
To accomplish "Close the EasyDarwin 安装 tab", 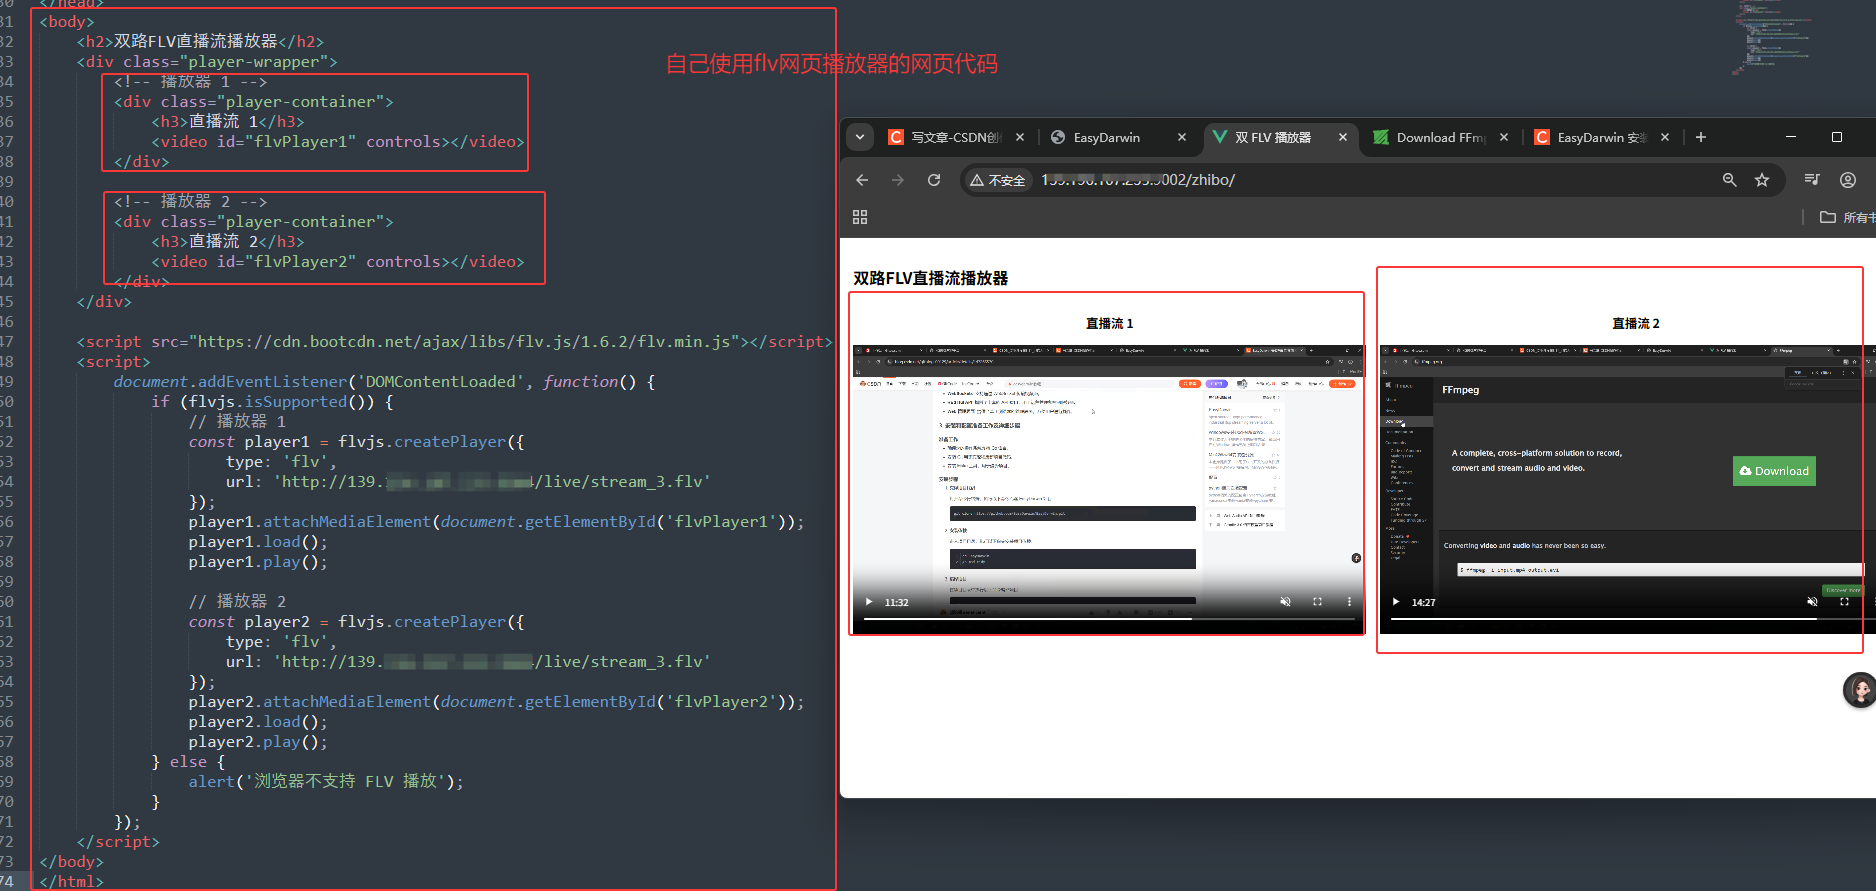I will coord(1665,137).
